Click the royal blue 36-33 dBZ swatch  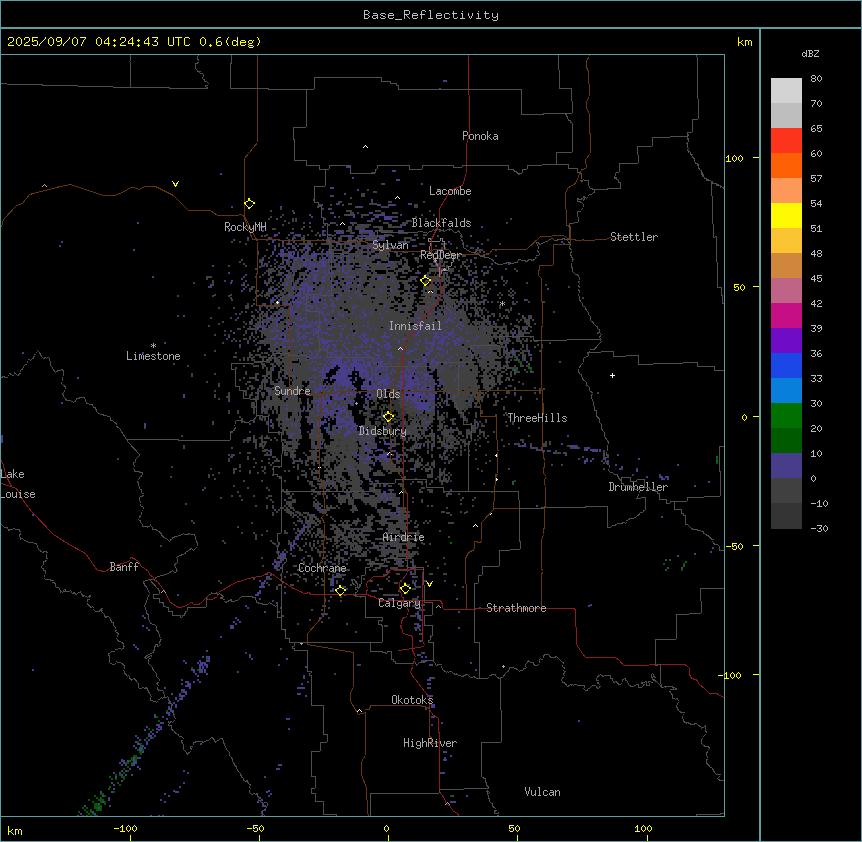[786, 365]
